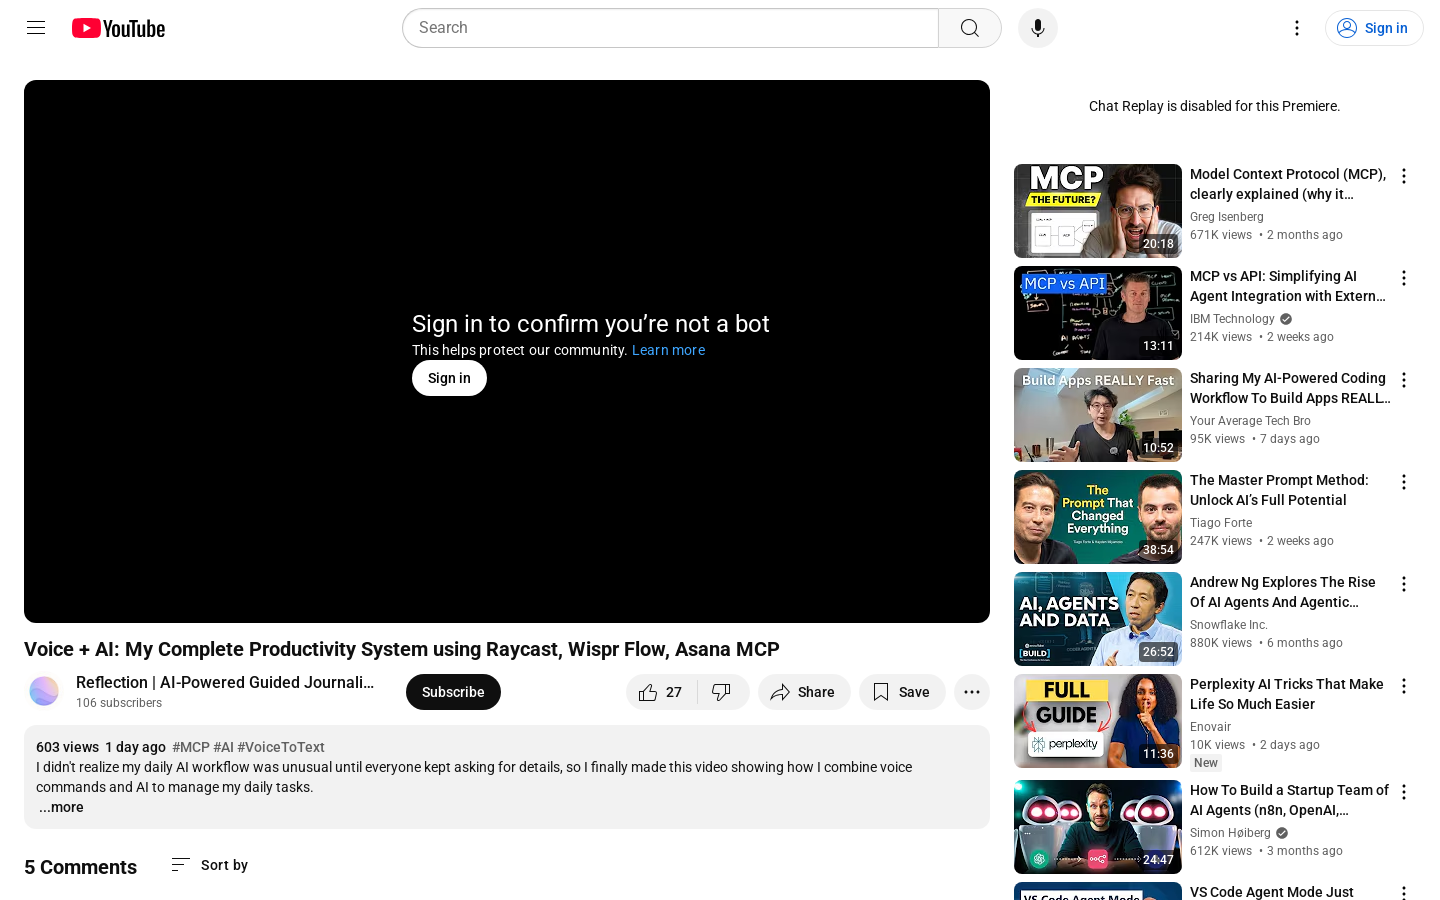The height and width of the screenshot is (900, 1440).
Task: Open menu for AI-Powered Coding Workflow video
Action: click(1404, 380)
